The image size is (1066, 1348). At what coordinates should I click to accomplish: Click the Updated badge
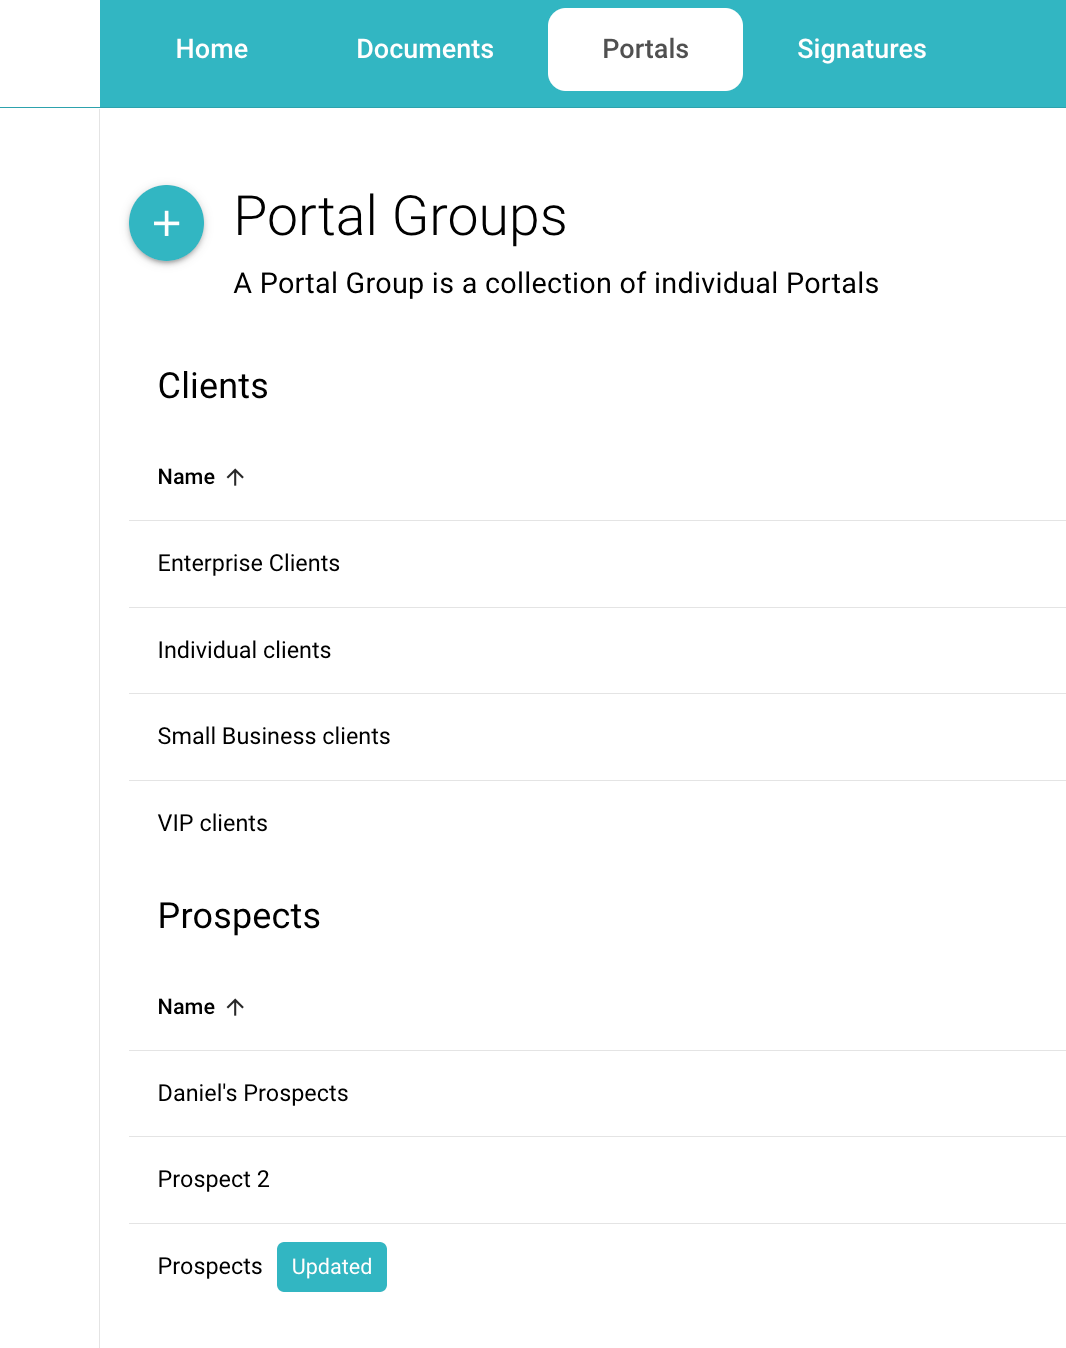coord(332,1267)
